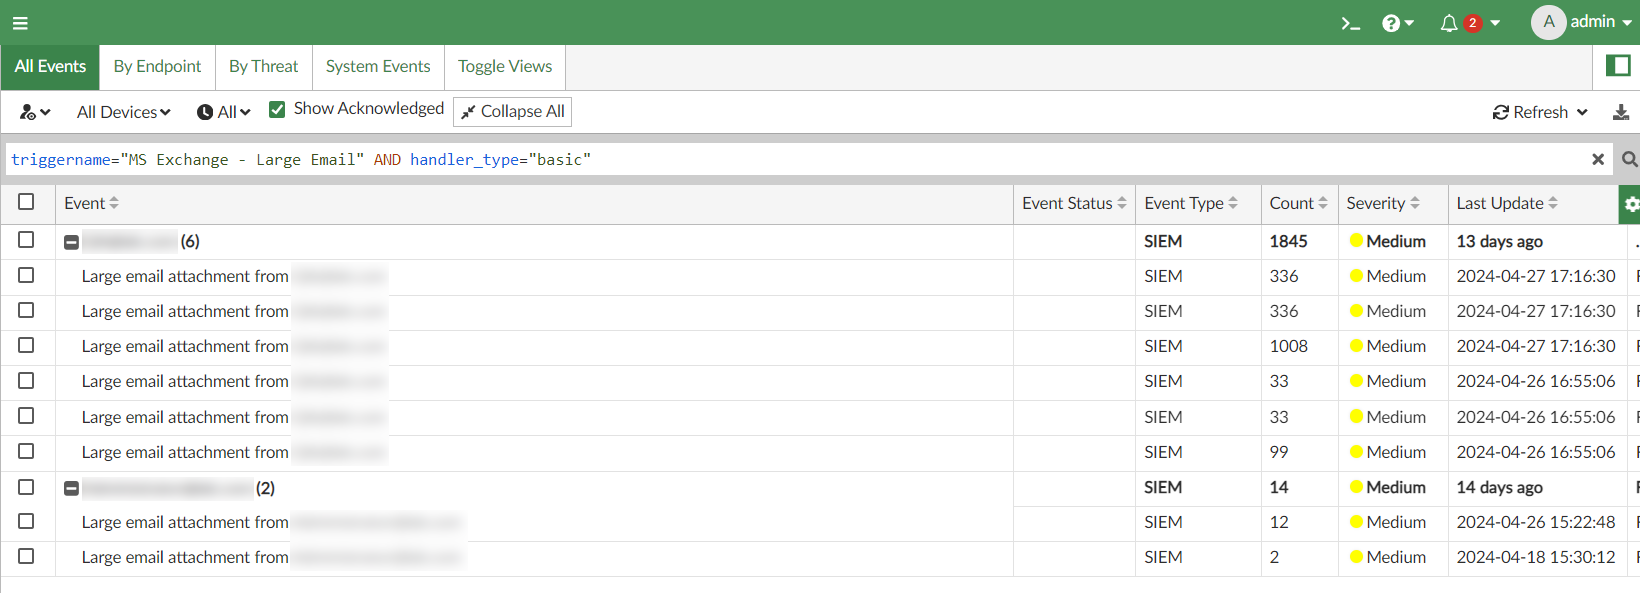Select the row with count 1008

pyautogui.click(x=26, y=346)
